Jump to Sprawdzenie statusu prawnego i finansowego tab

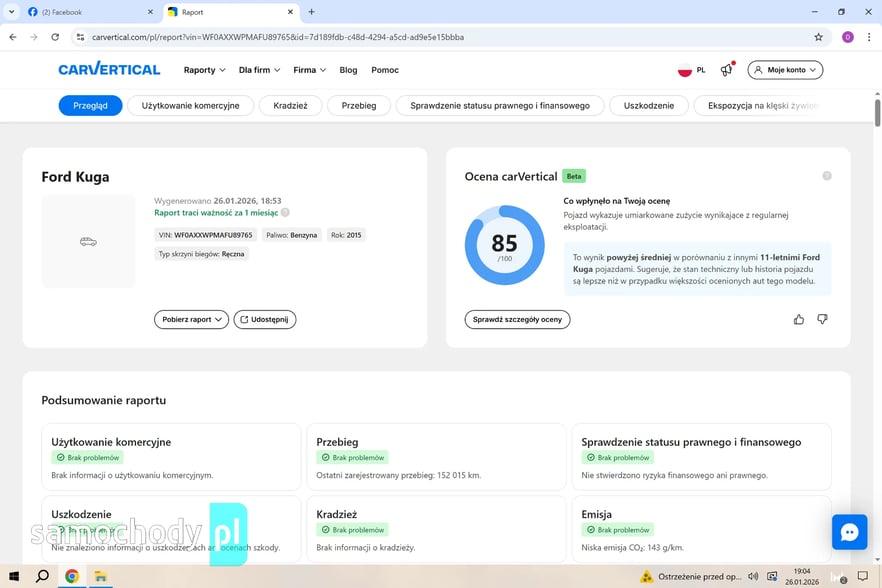(500, 105)
